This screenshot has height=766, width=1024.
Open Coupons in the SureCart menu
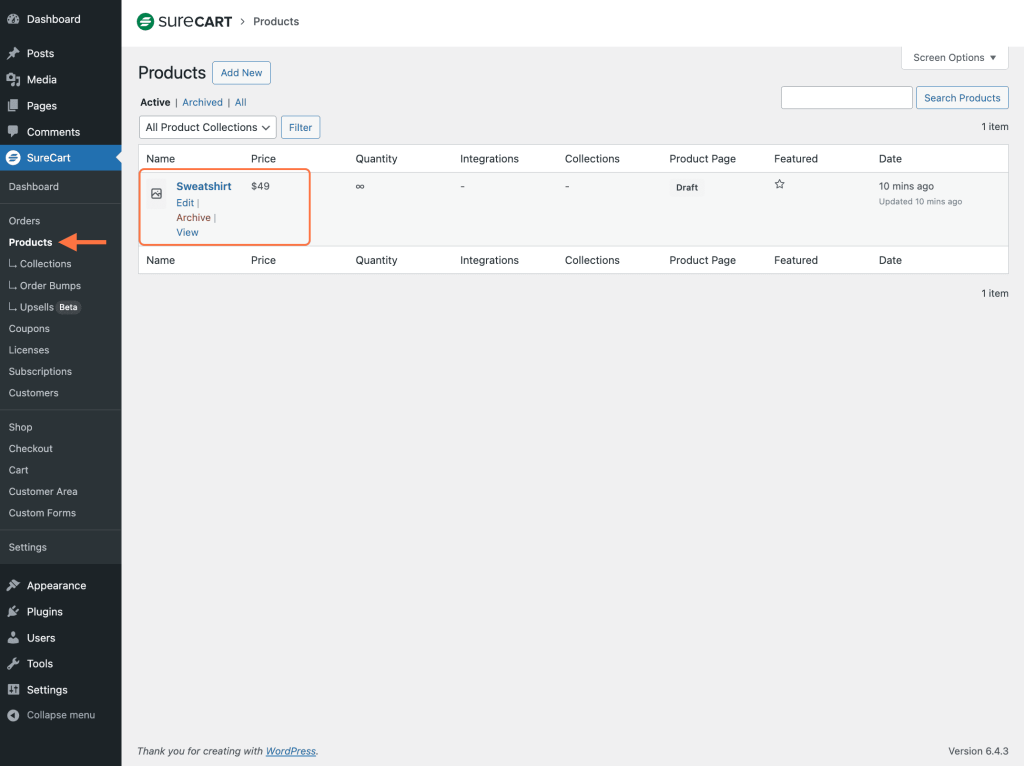pyautogui.click(x=29, y=329)
